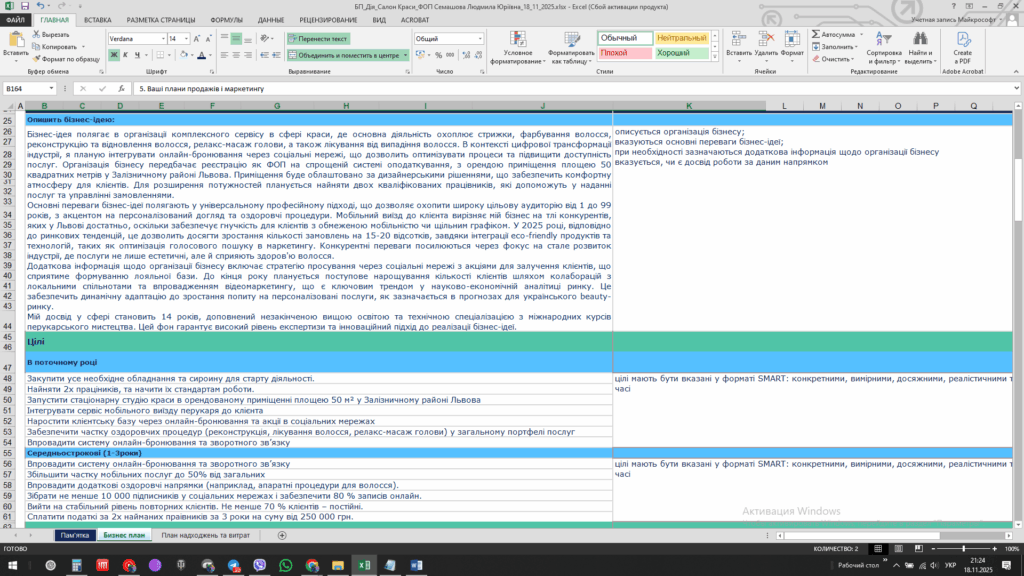Click the Format Painter brush icon
This screenshot has width=1024, height=576.
coord(37,59)
